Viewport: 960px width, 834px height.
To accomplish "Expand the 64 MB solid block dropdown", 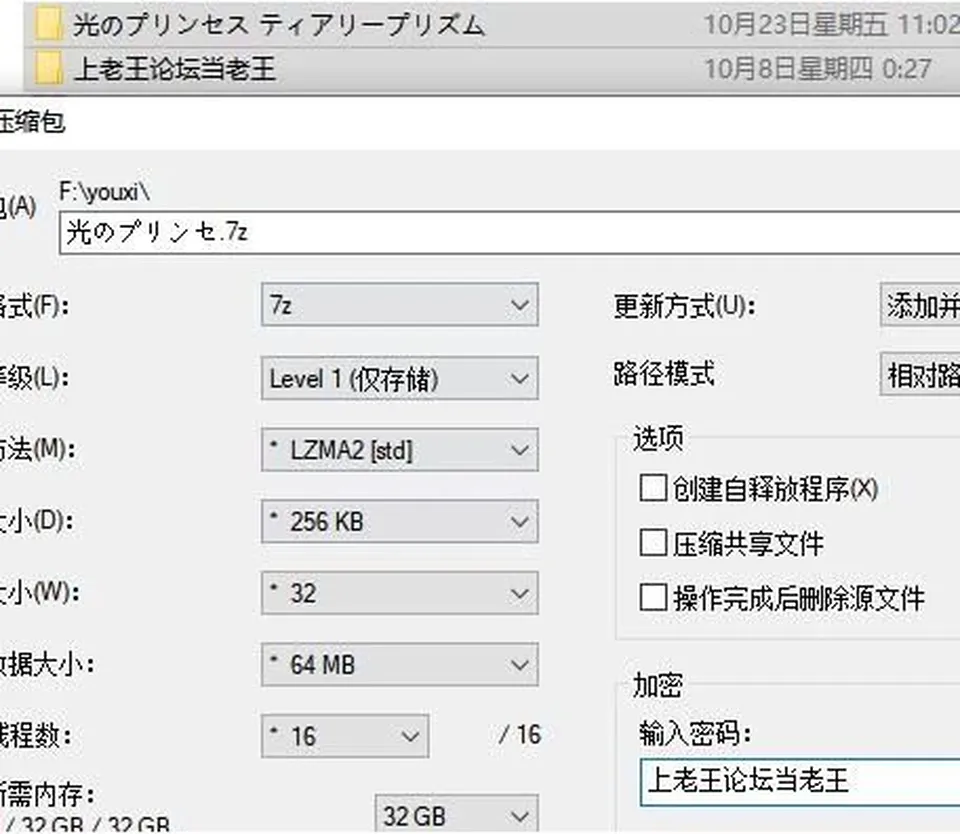I will tap(400, 664).
